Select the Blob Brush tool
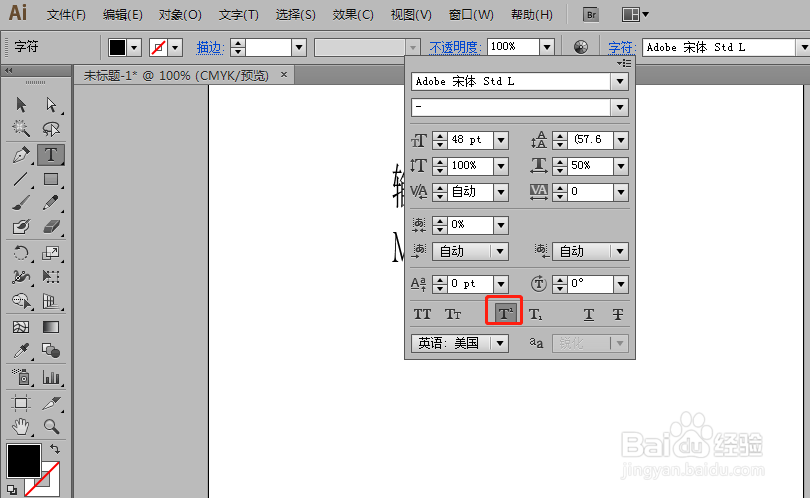 pos(21,226)
